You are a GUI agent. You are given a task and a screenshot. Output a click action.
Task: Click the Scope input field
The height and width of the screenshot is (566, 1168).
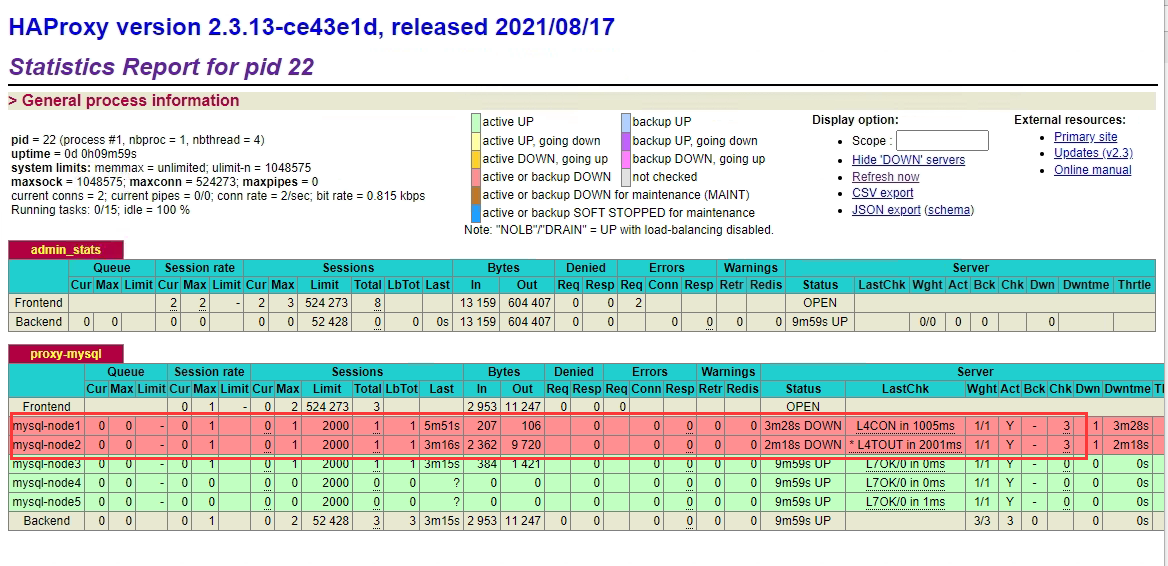[942, 141]
